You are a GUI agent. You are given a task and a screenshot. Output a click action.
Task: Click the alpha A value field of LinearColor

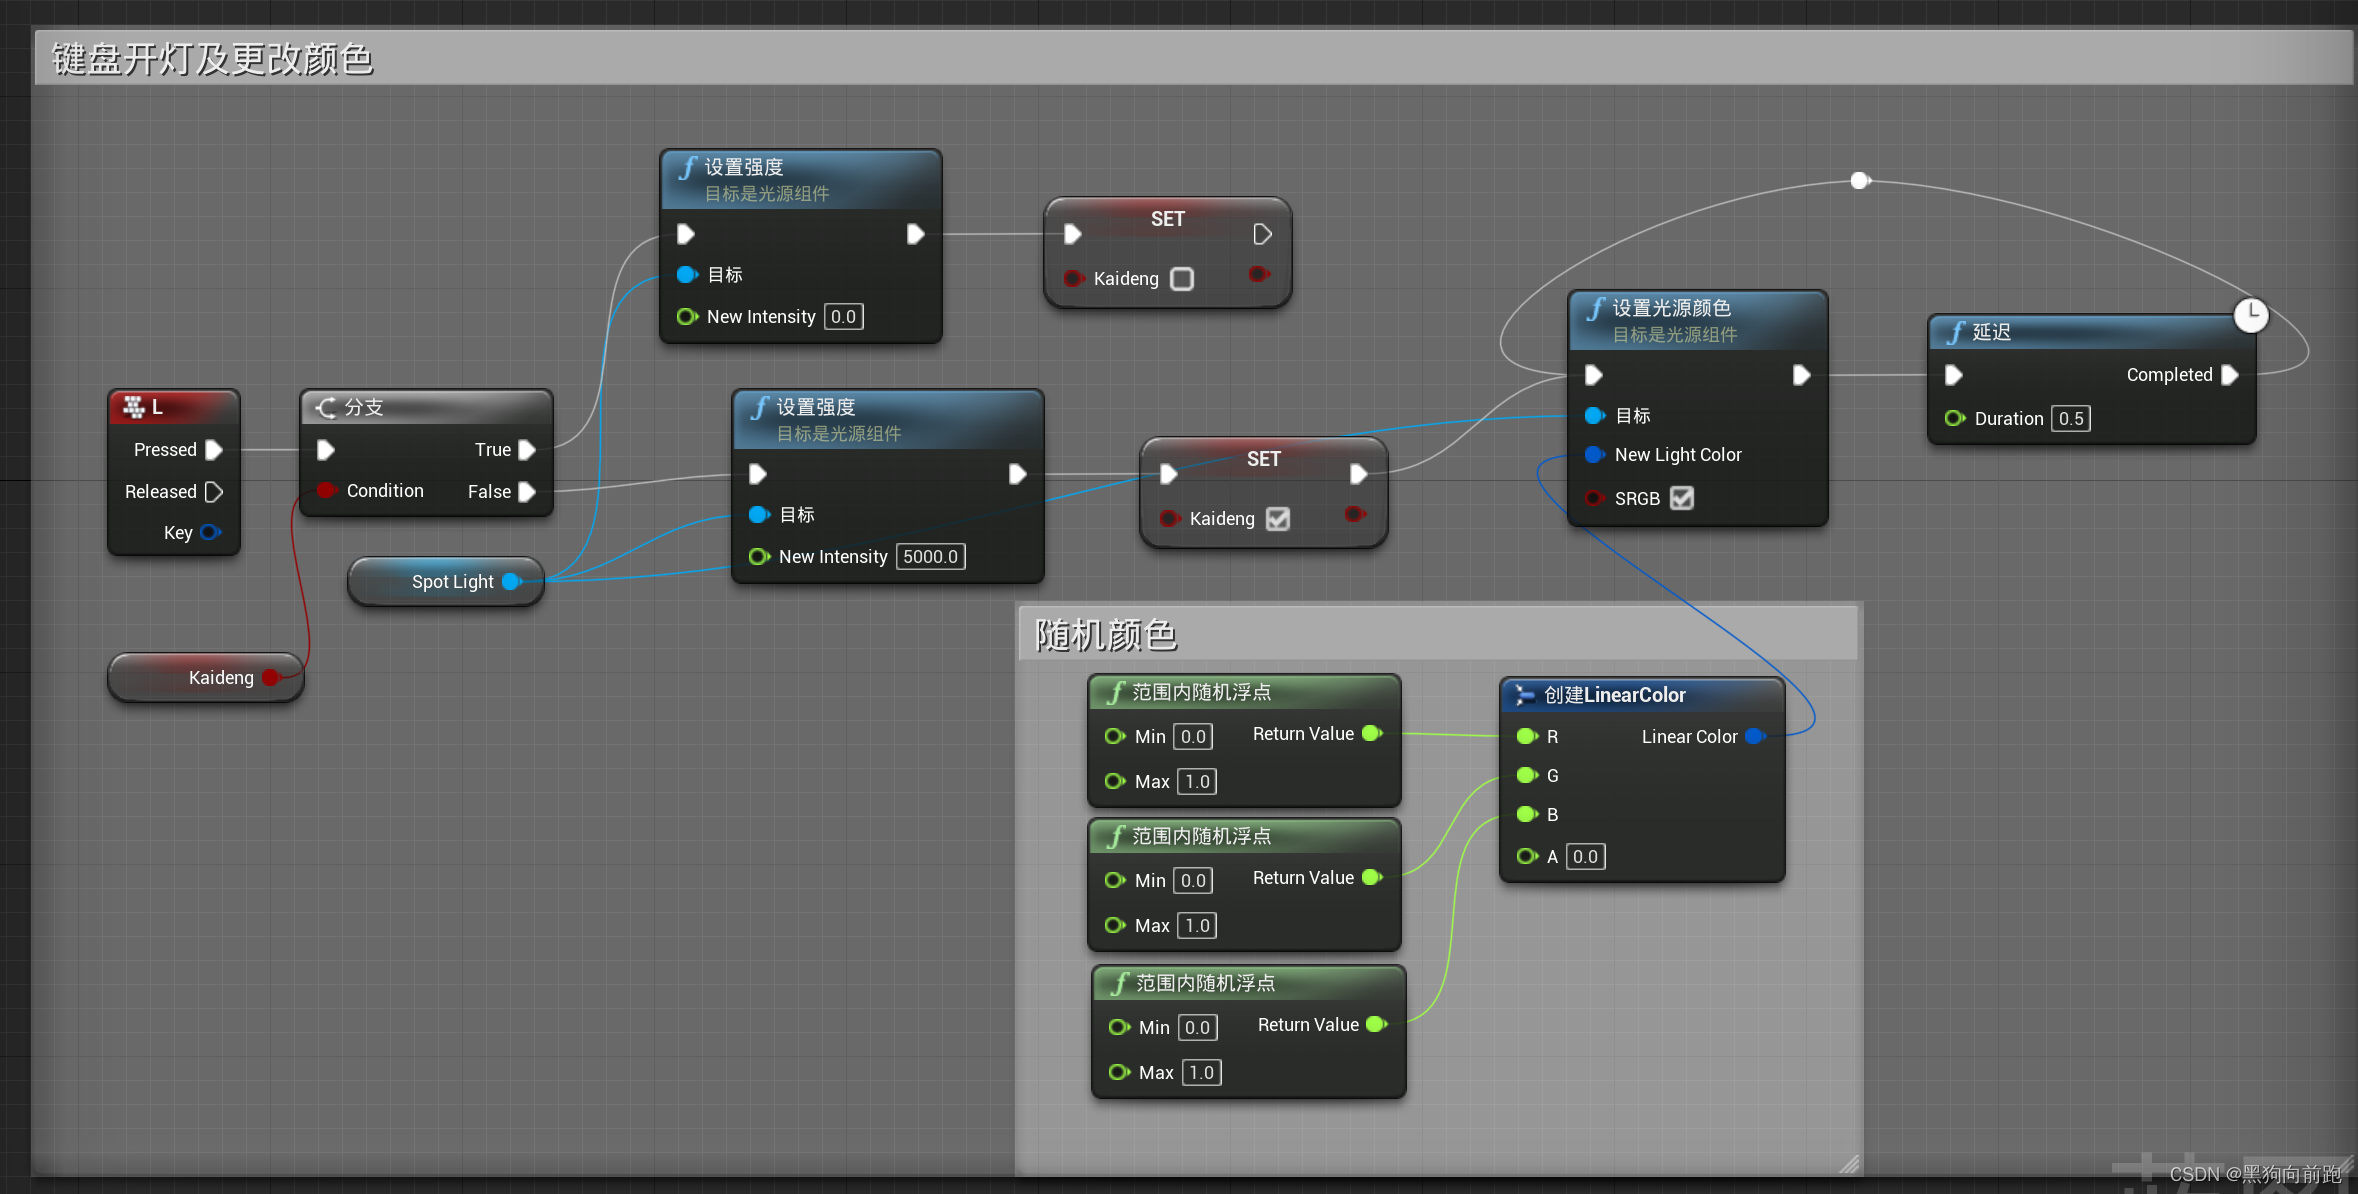pos(1585,857)
